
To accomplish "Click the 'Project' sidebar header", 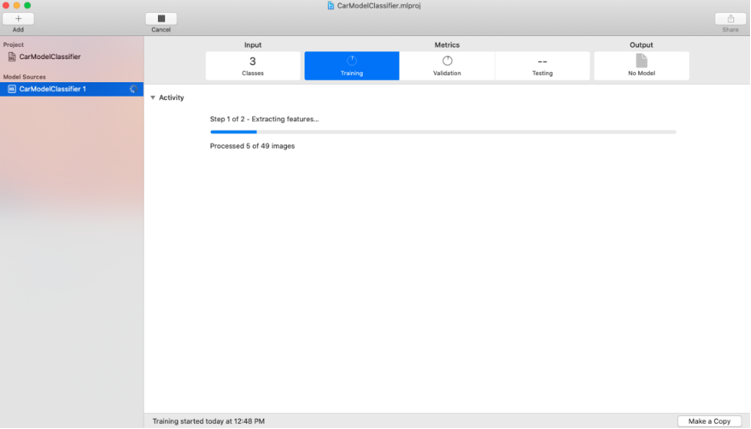I will (x=13, y=45).
